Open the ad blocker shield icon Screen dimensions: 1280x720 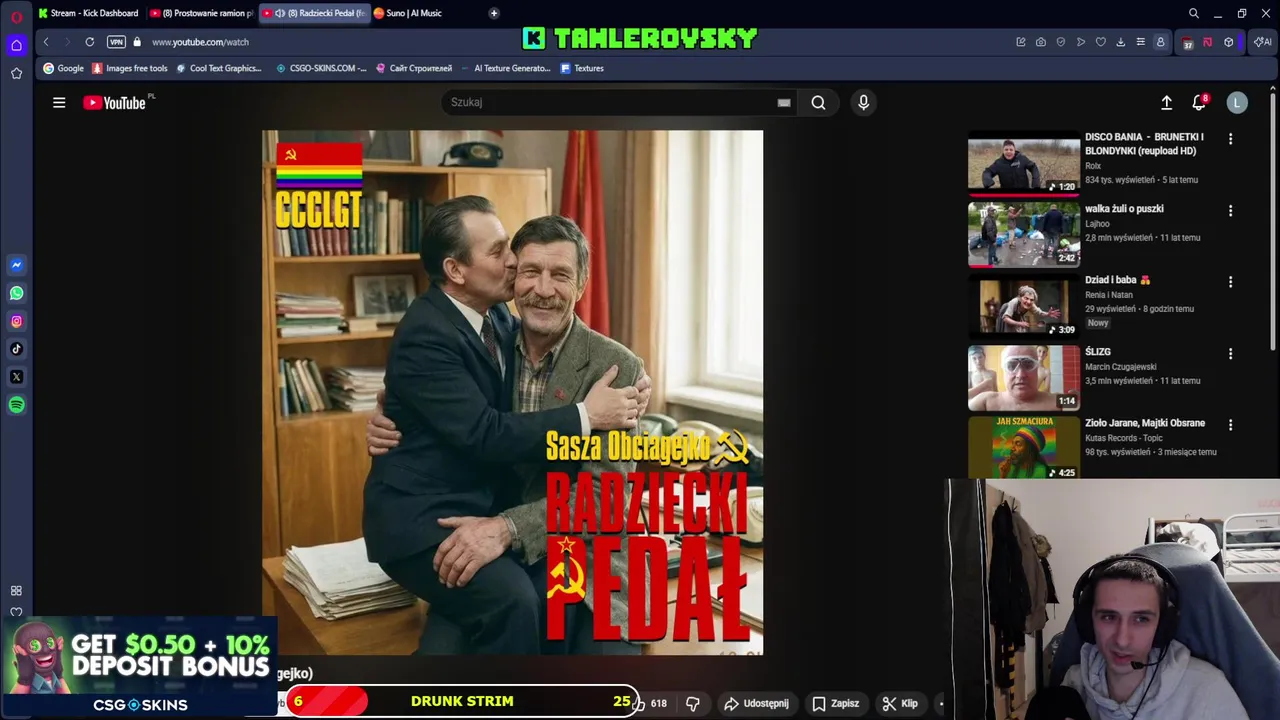[1061, 42]
